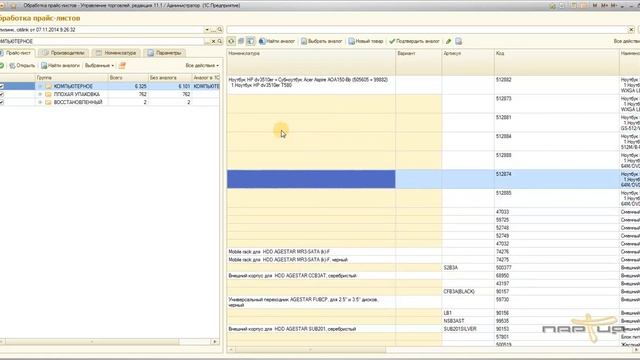The width and height of the screenshot is (640, 360).
Task: Clear the 'КОМПЬЮТЕРНОЕ' filter field
Action: coord(213,41)
